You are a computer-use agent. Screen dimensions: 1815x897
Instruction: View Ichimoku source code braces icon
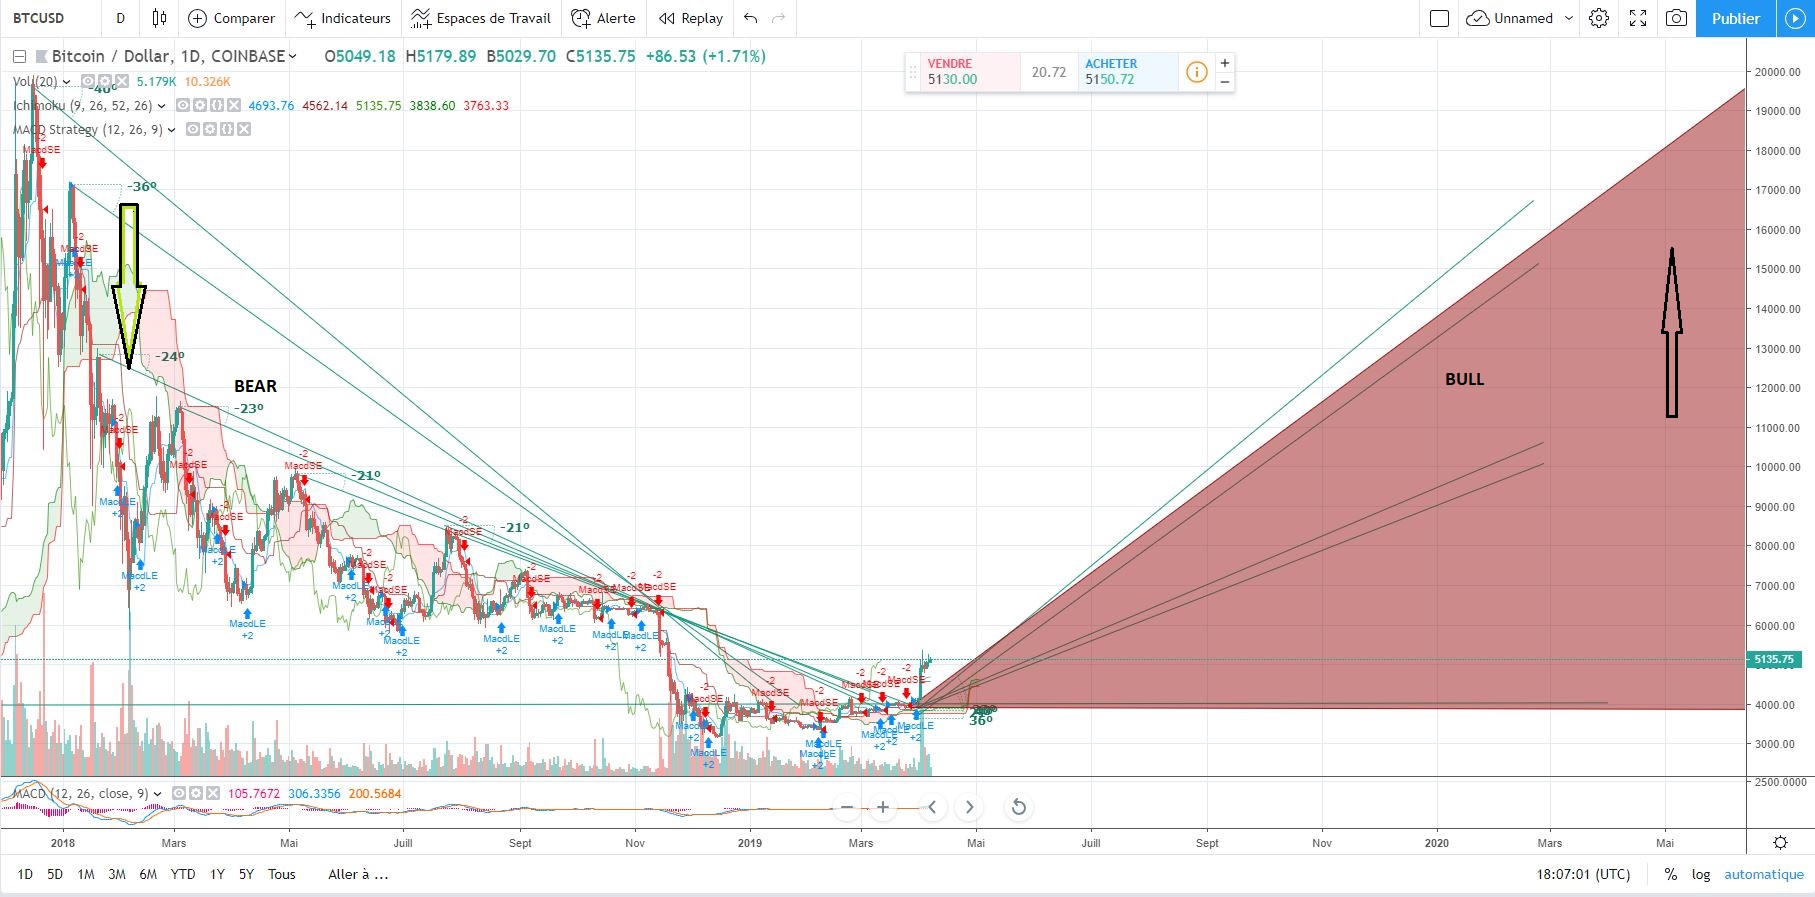[217, 105]
